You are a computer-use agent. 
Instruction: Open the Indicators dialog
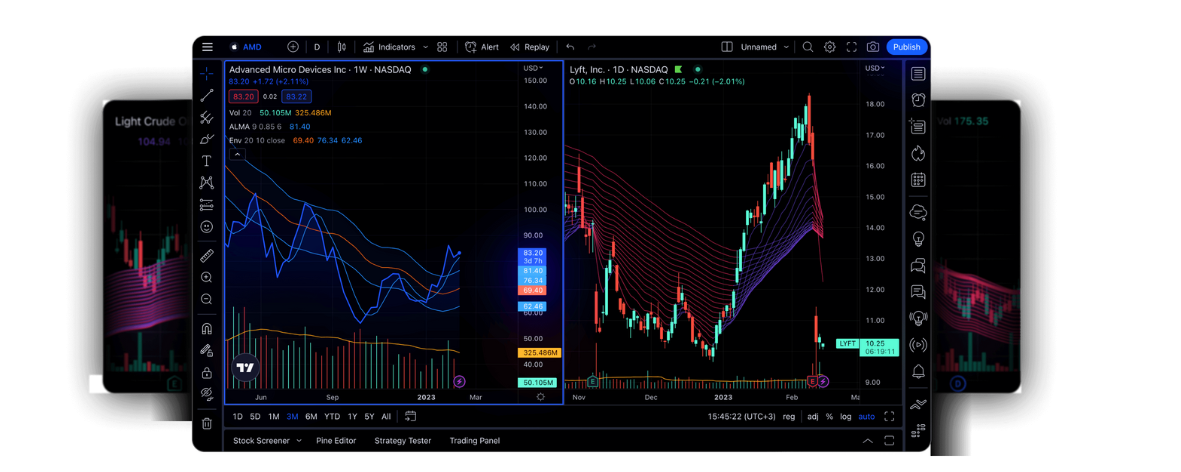389,47
